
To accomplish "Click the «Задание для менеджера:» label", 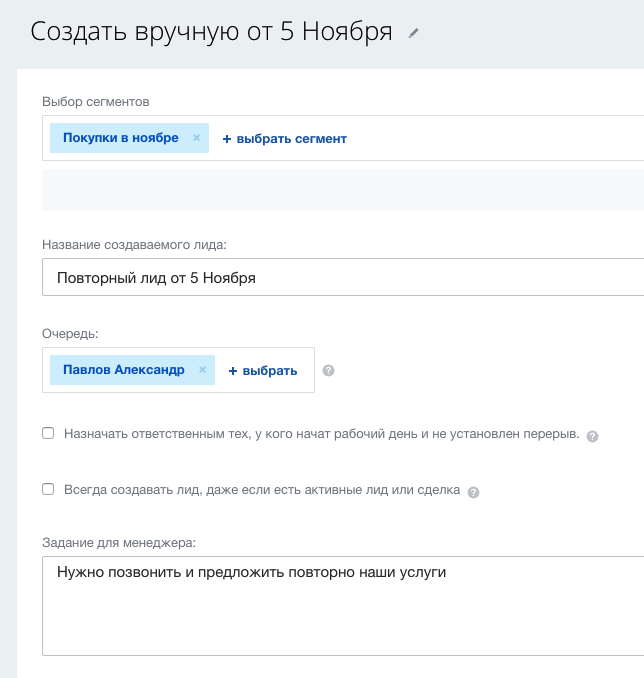I will (x=119, y=543).
